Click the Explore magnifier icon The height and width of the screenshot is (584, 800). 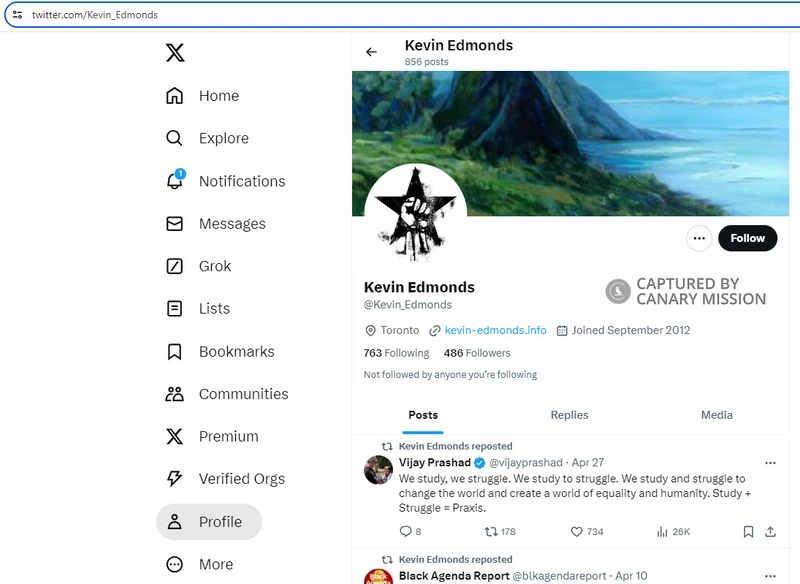(x=174, y=138)
